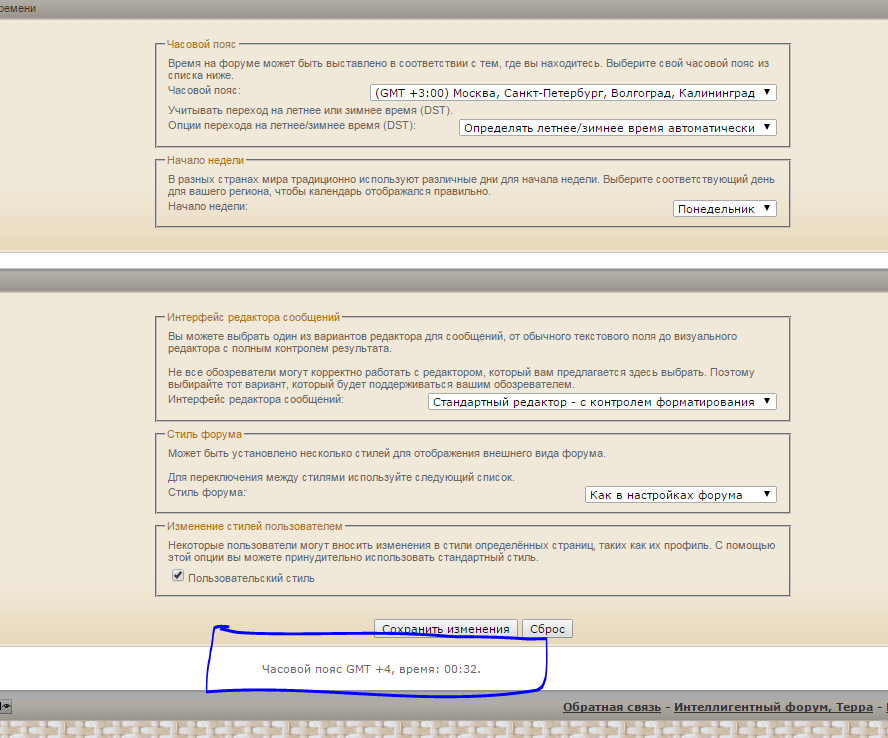
Task: Click the DST options field label
Action: click(292, 125)
